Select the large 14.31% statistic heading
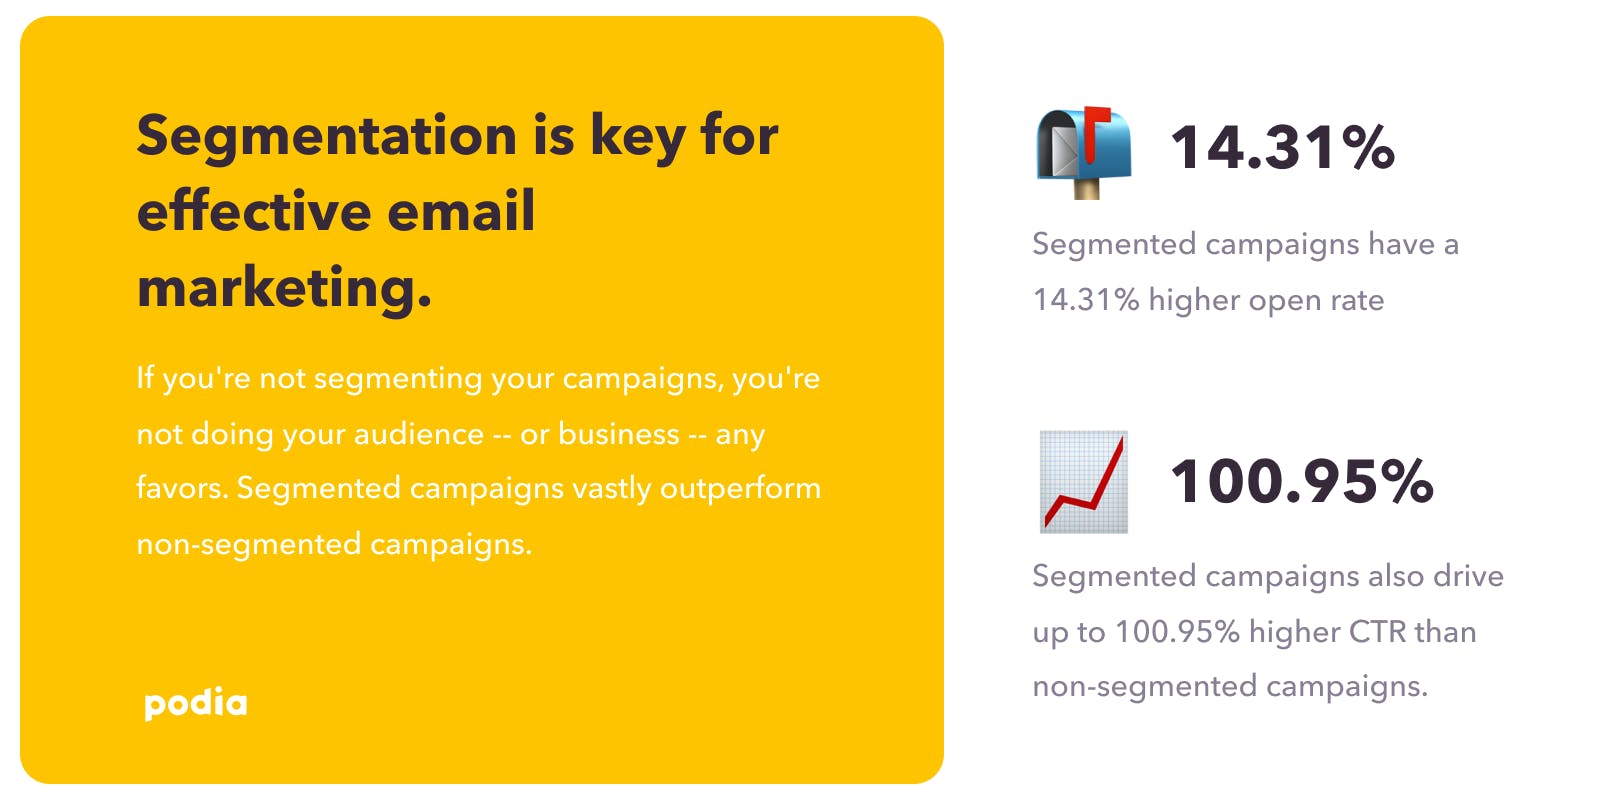Viewport: 1600px width, 800px height. [1283, 148]
